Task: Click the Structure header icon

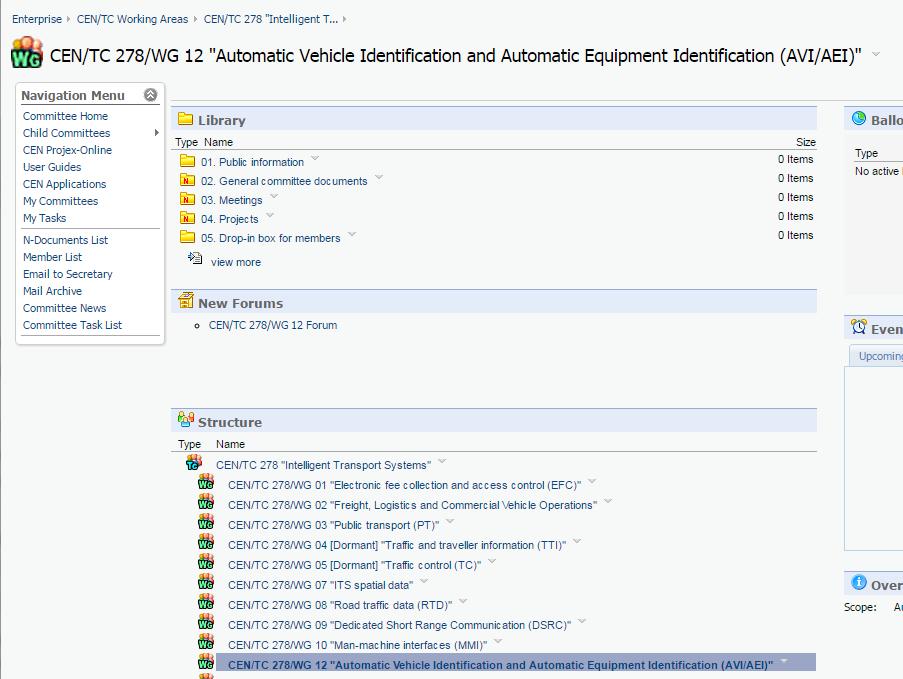Action: point(185,419)
